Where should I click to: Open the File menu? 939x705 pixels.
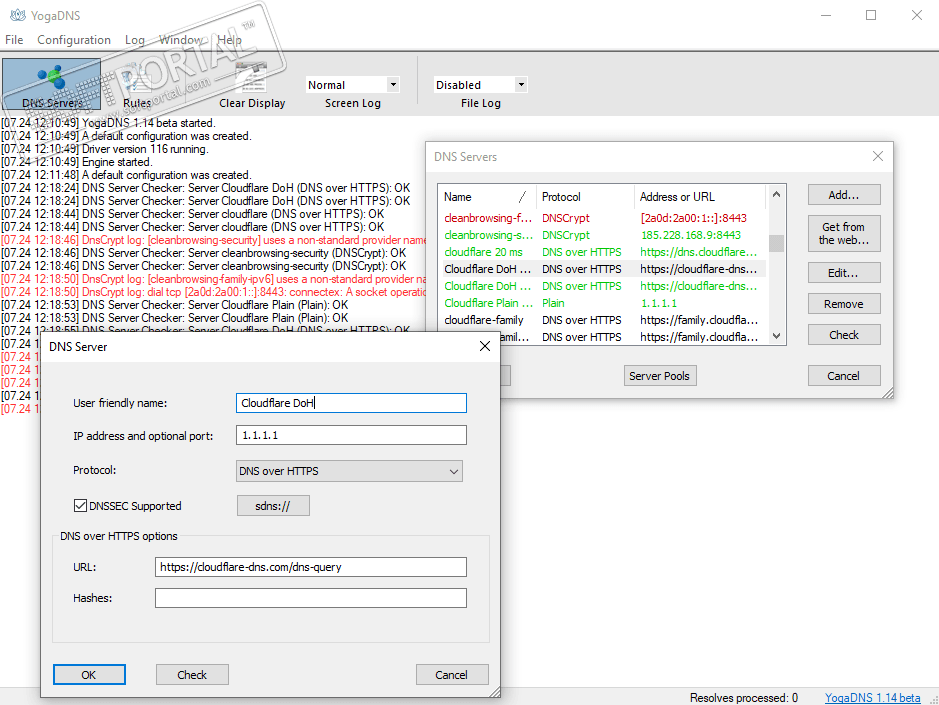[14, 40]
